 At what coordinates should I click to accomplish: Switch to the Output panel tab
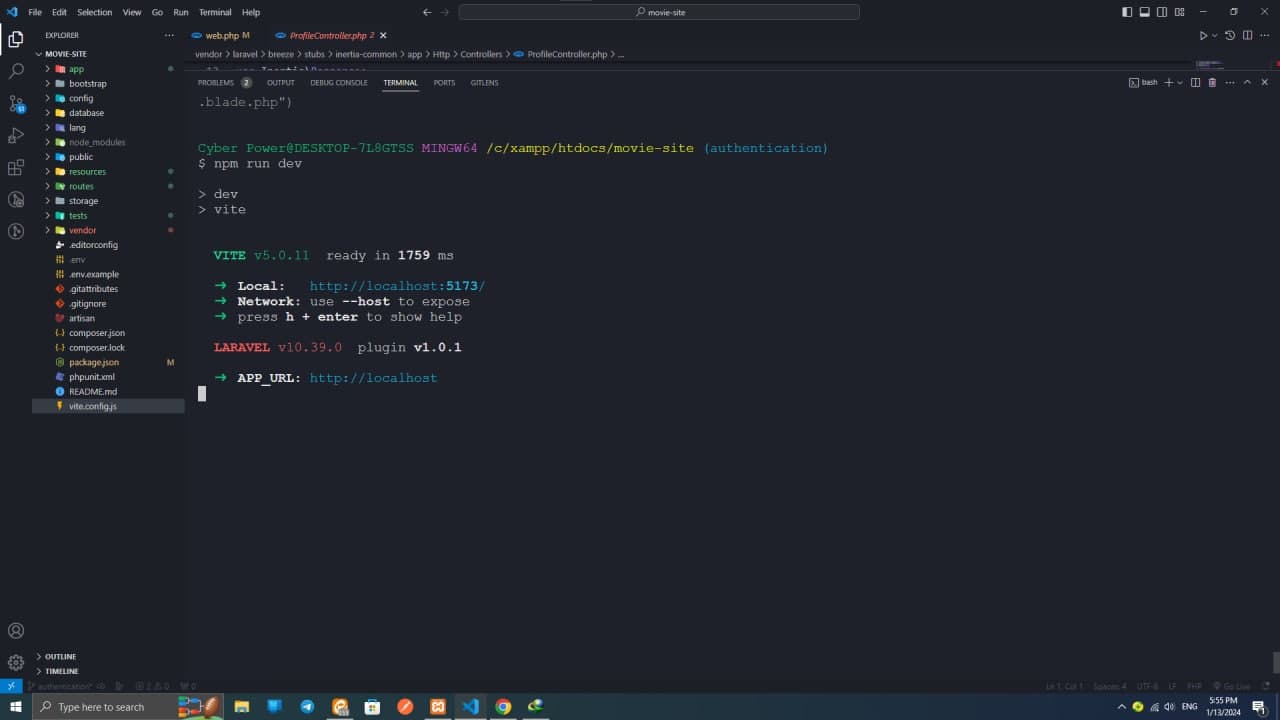click(x=281, y=82)
